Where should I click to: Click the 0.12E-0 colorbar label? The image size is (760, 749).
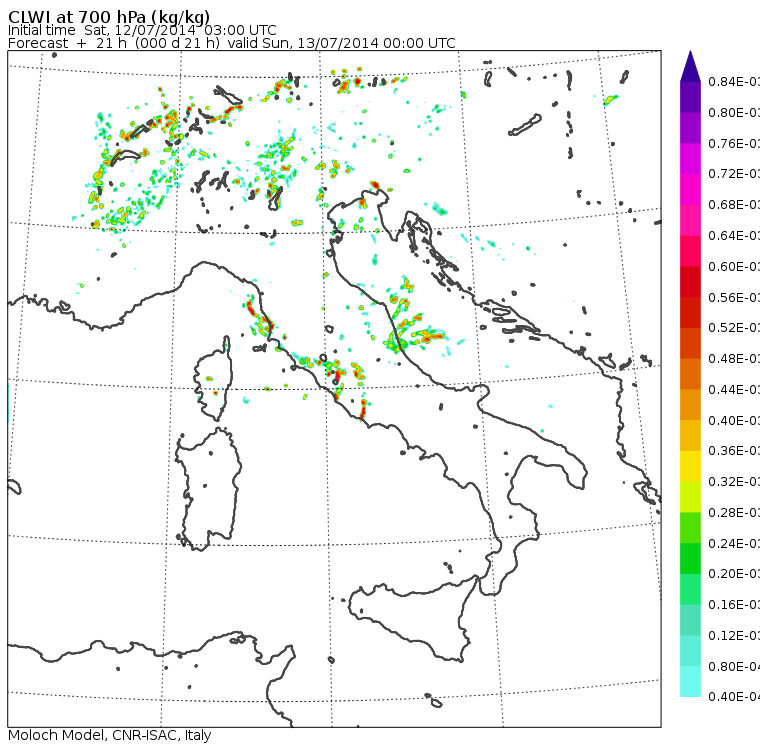tap(734, 635)
